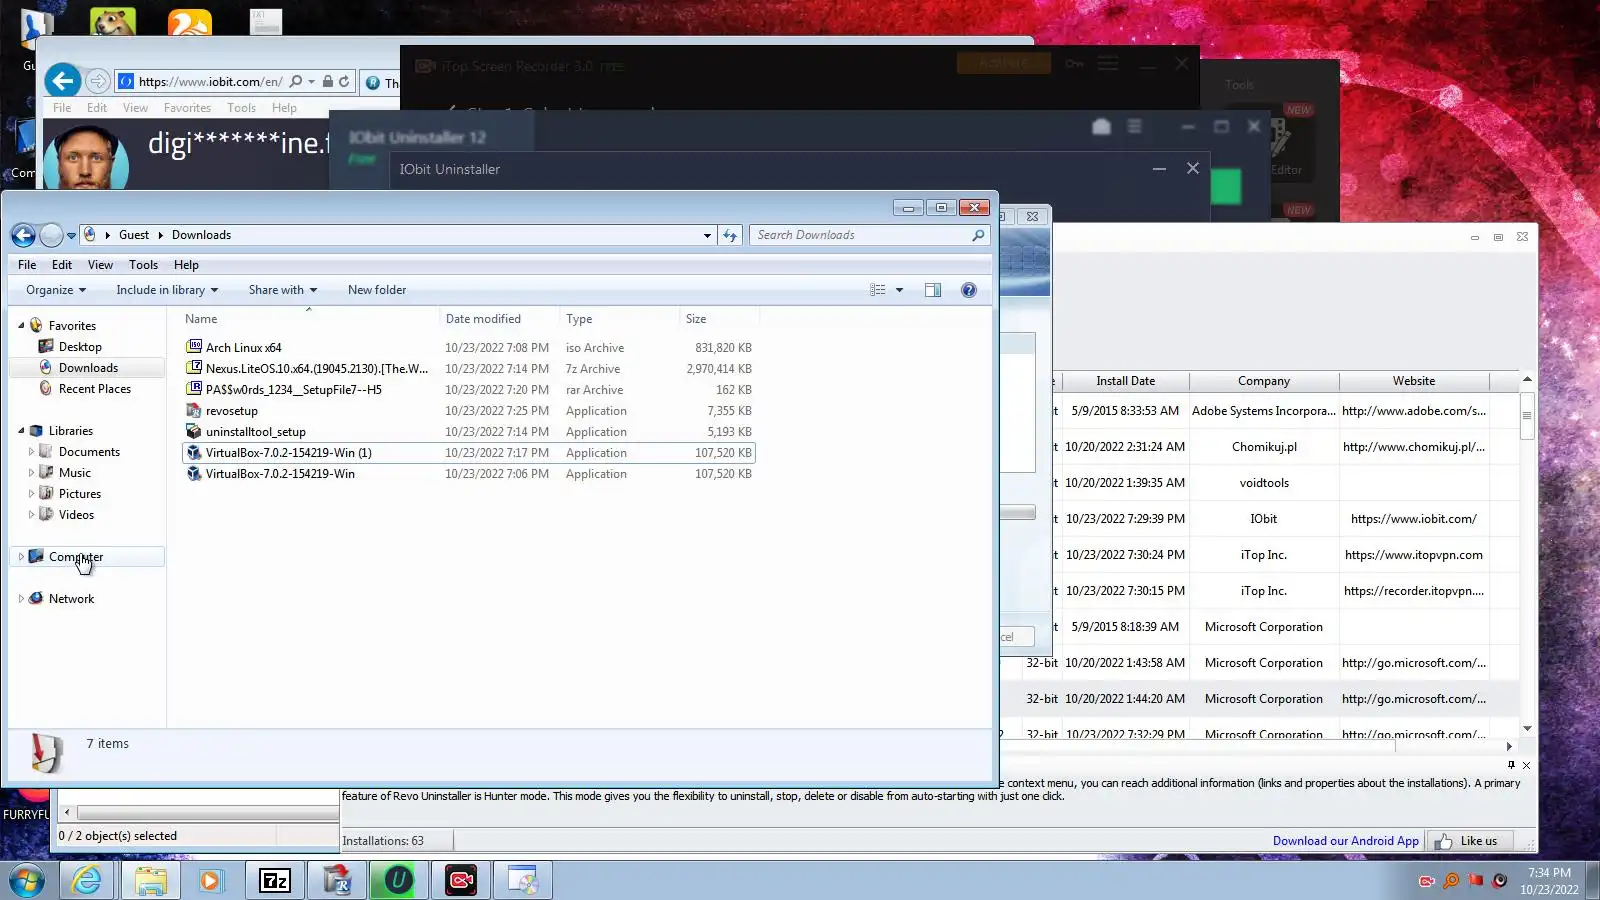The image size is (1600, 900).
Task: Expand the Documents library node
Action: (31, 451)
